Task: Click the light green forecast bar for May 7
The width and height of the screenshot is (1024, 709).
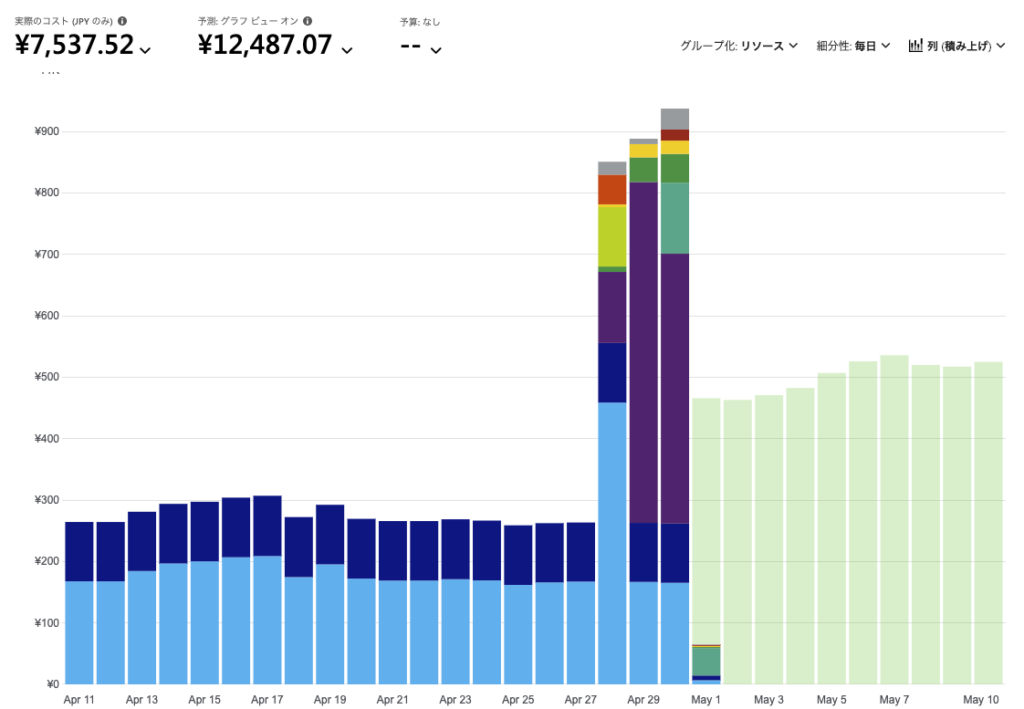Action: pyautogui.click(x=894, y=519)
